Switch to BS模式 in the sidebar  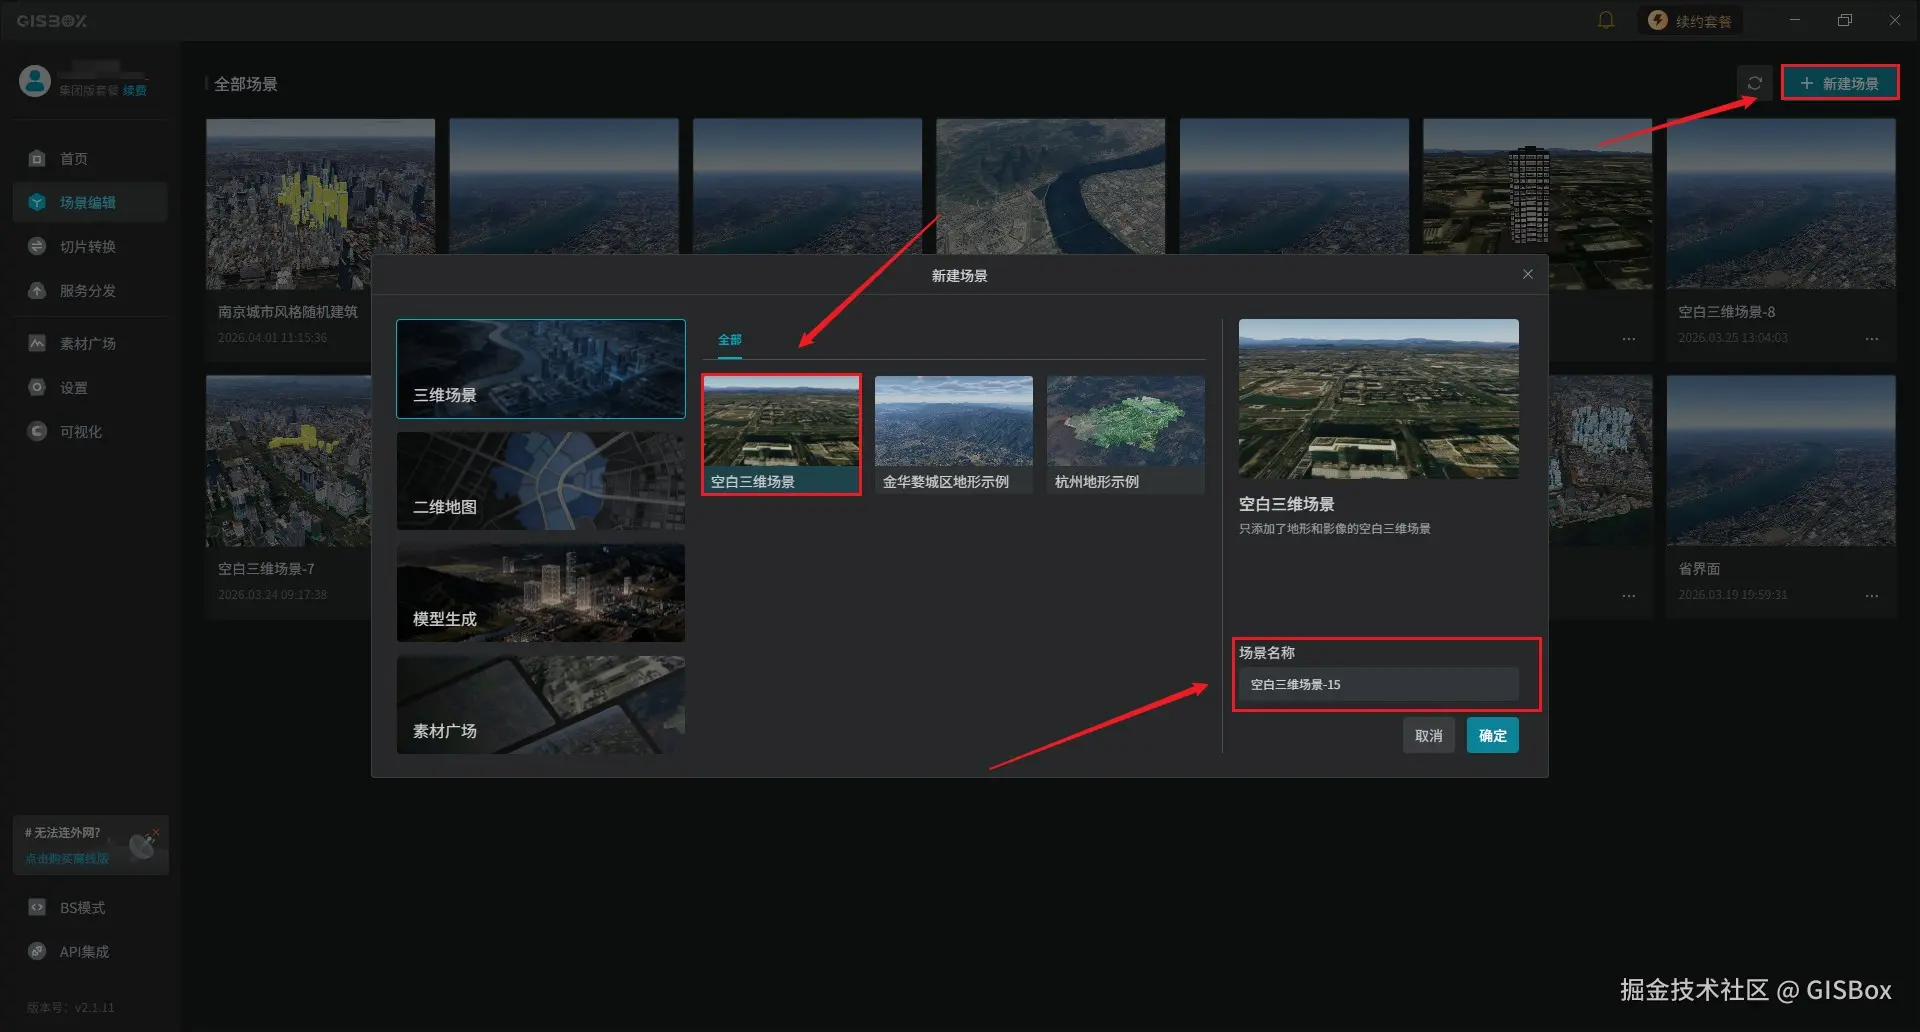tap(90, 907)
